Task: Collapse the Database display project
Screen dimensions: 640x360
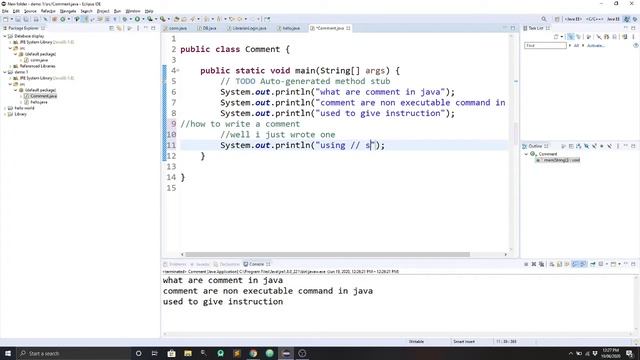Action: (5, 36)
